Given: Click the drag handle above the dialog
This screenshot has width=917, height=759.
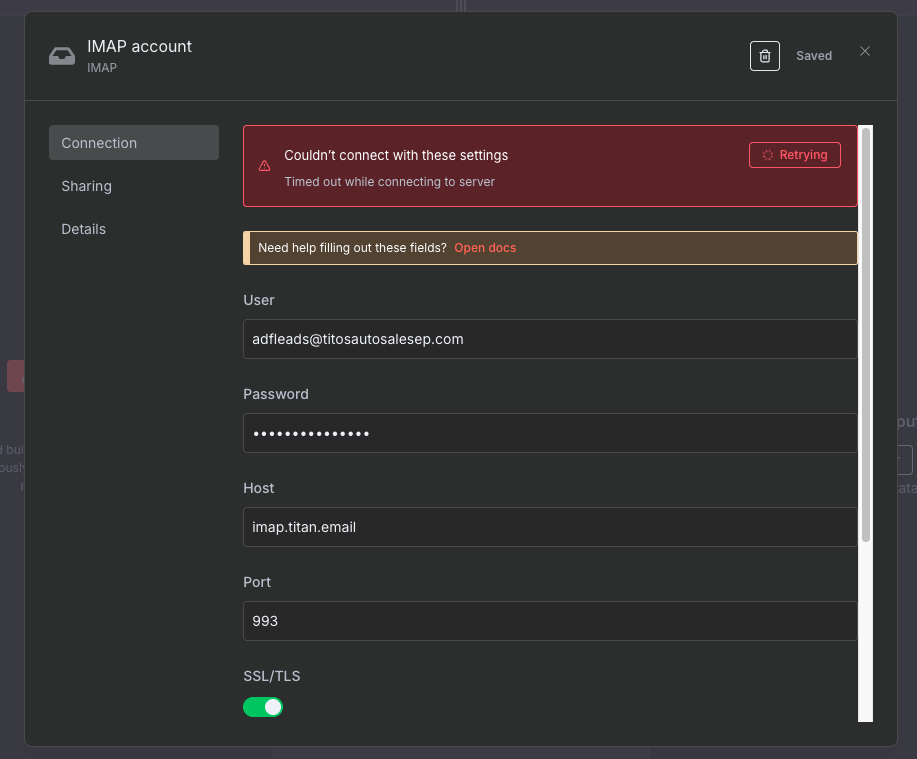Looking at the screenshot, I should click(461, 6).
